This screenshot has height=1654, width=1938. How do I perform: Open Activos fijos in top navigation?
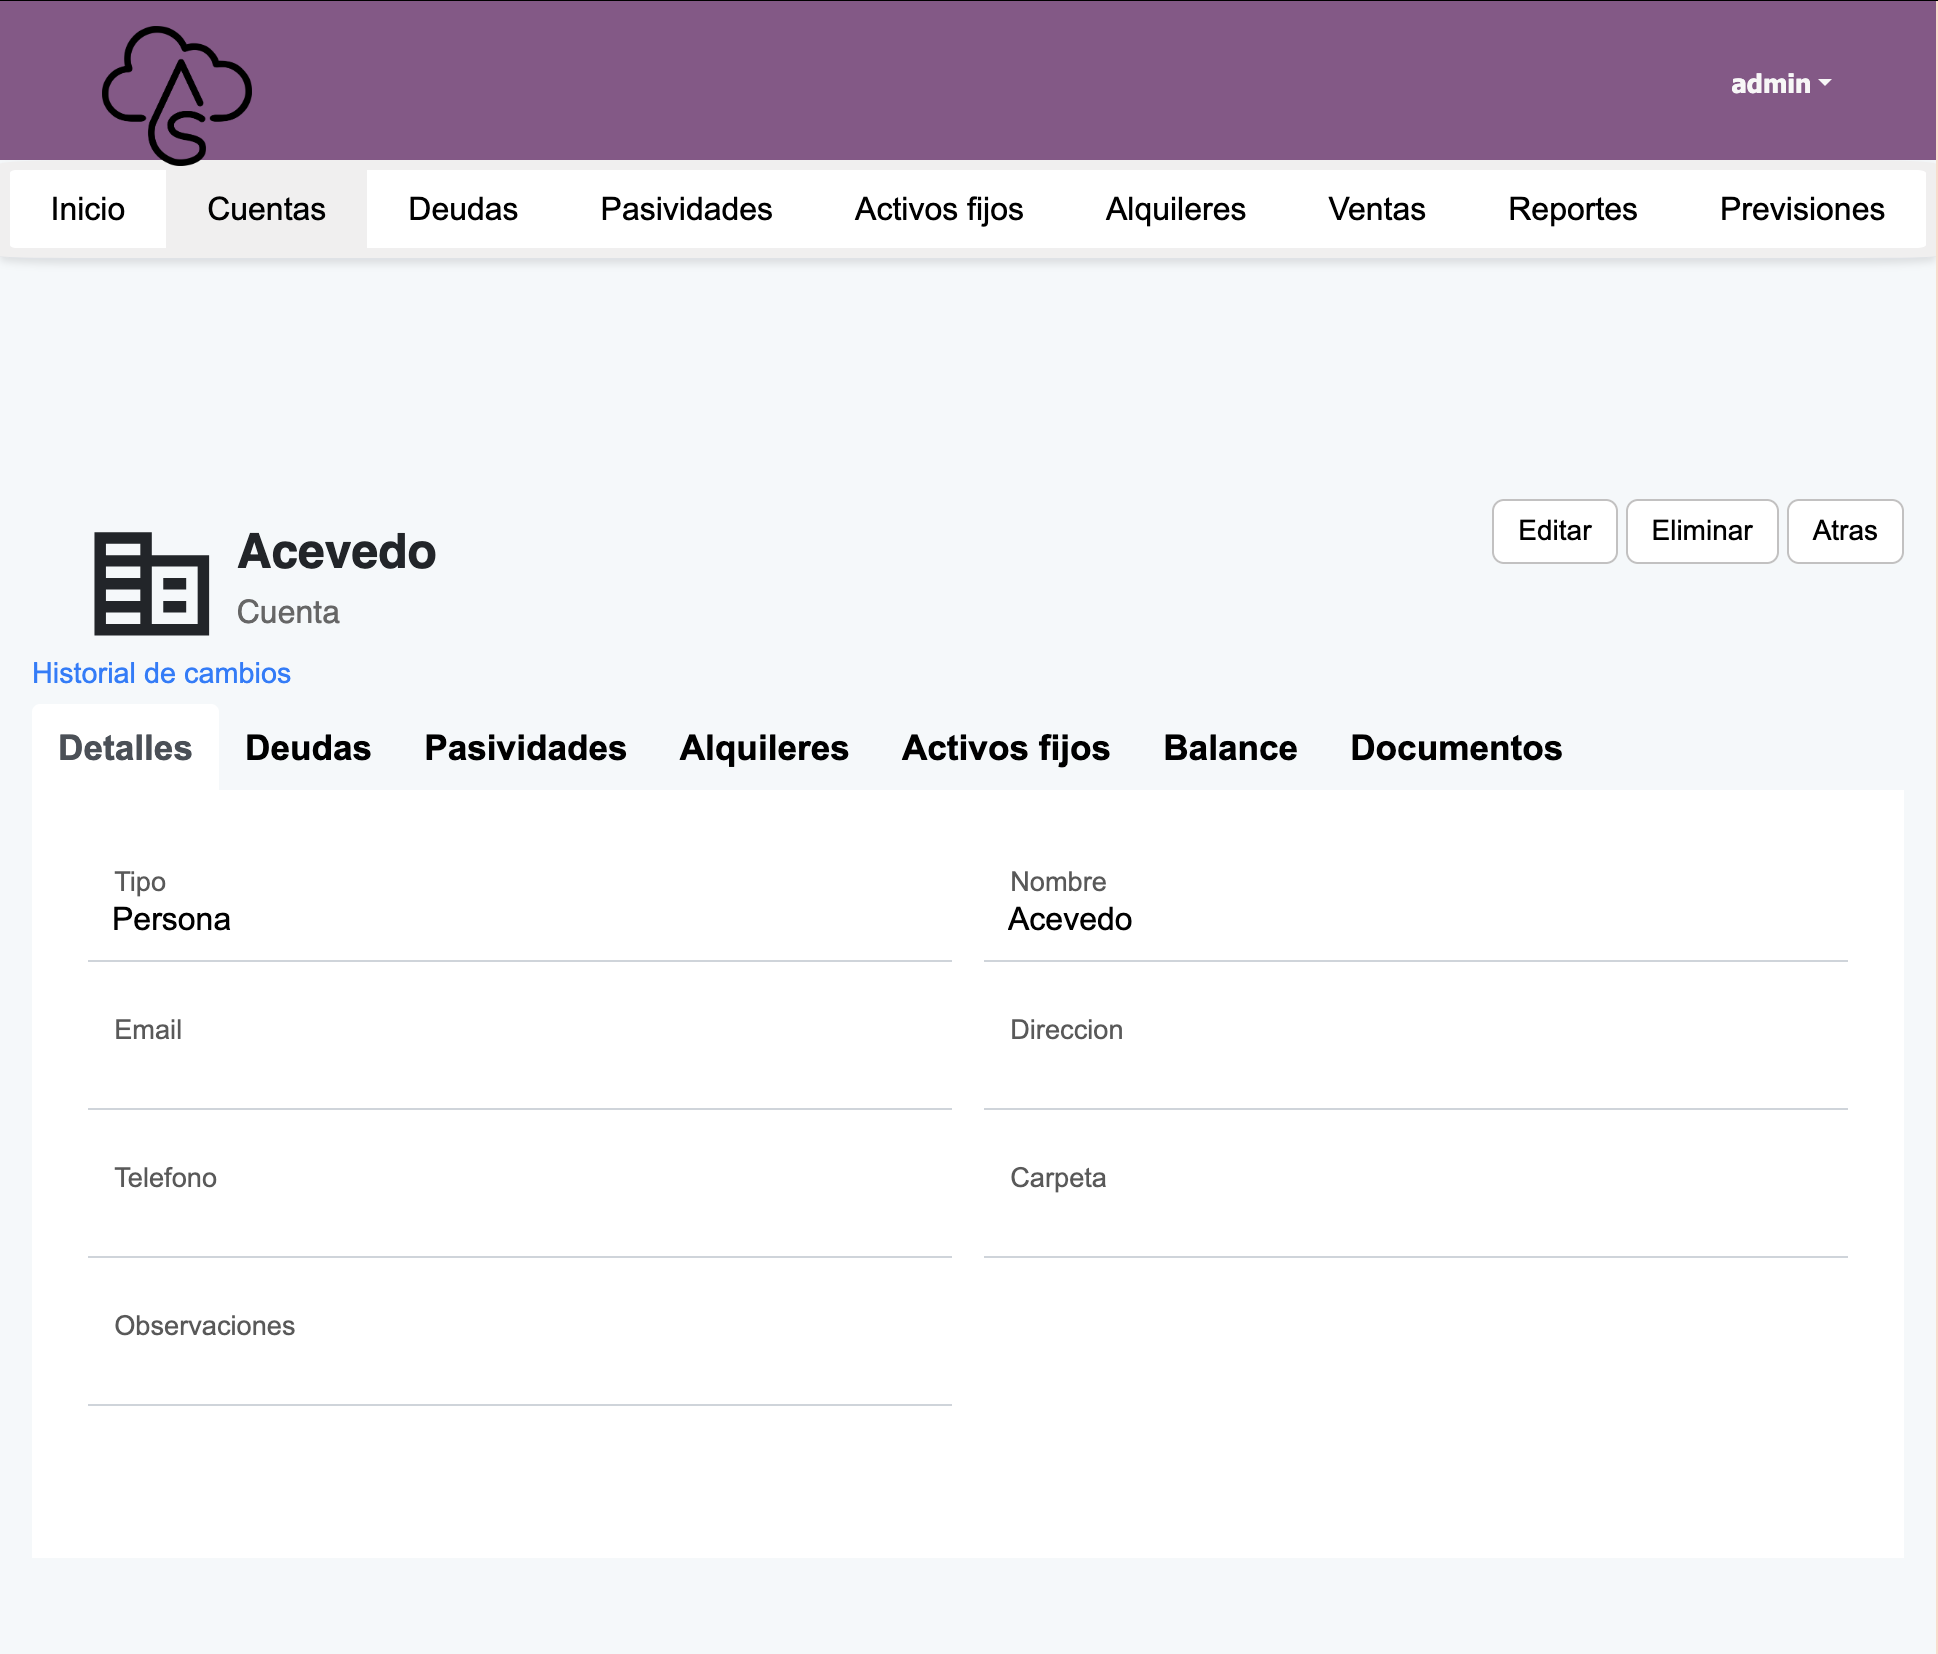938,209
